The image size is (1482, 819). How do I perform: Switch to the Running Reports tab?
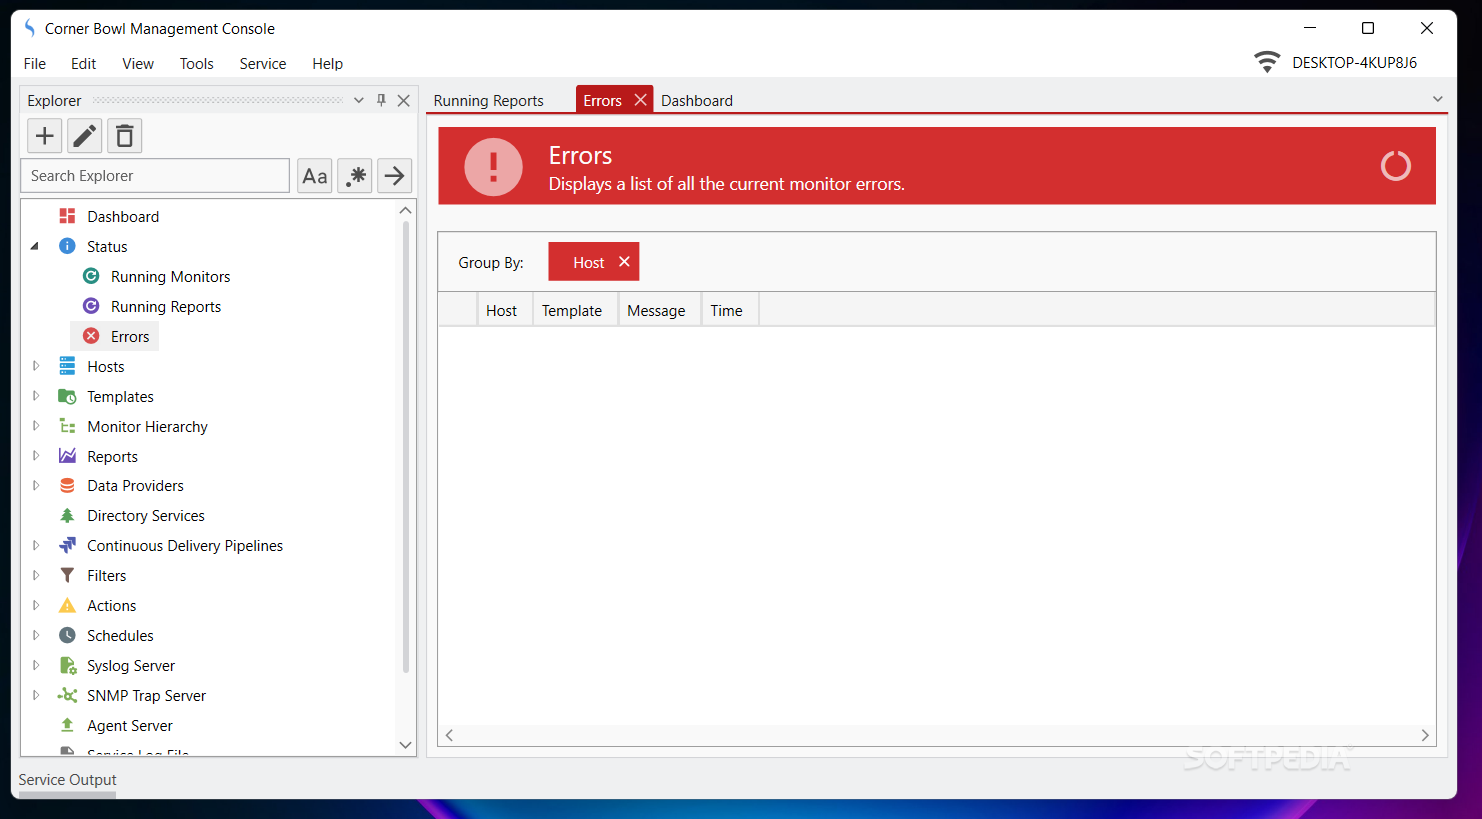(x=489, y=100)
